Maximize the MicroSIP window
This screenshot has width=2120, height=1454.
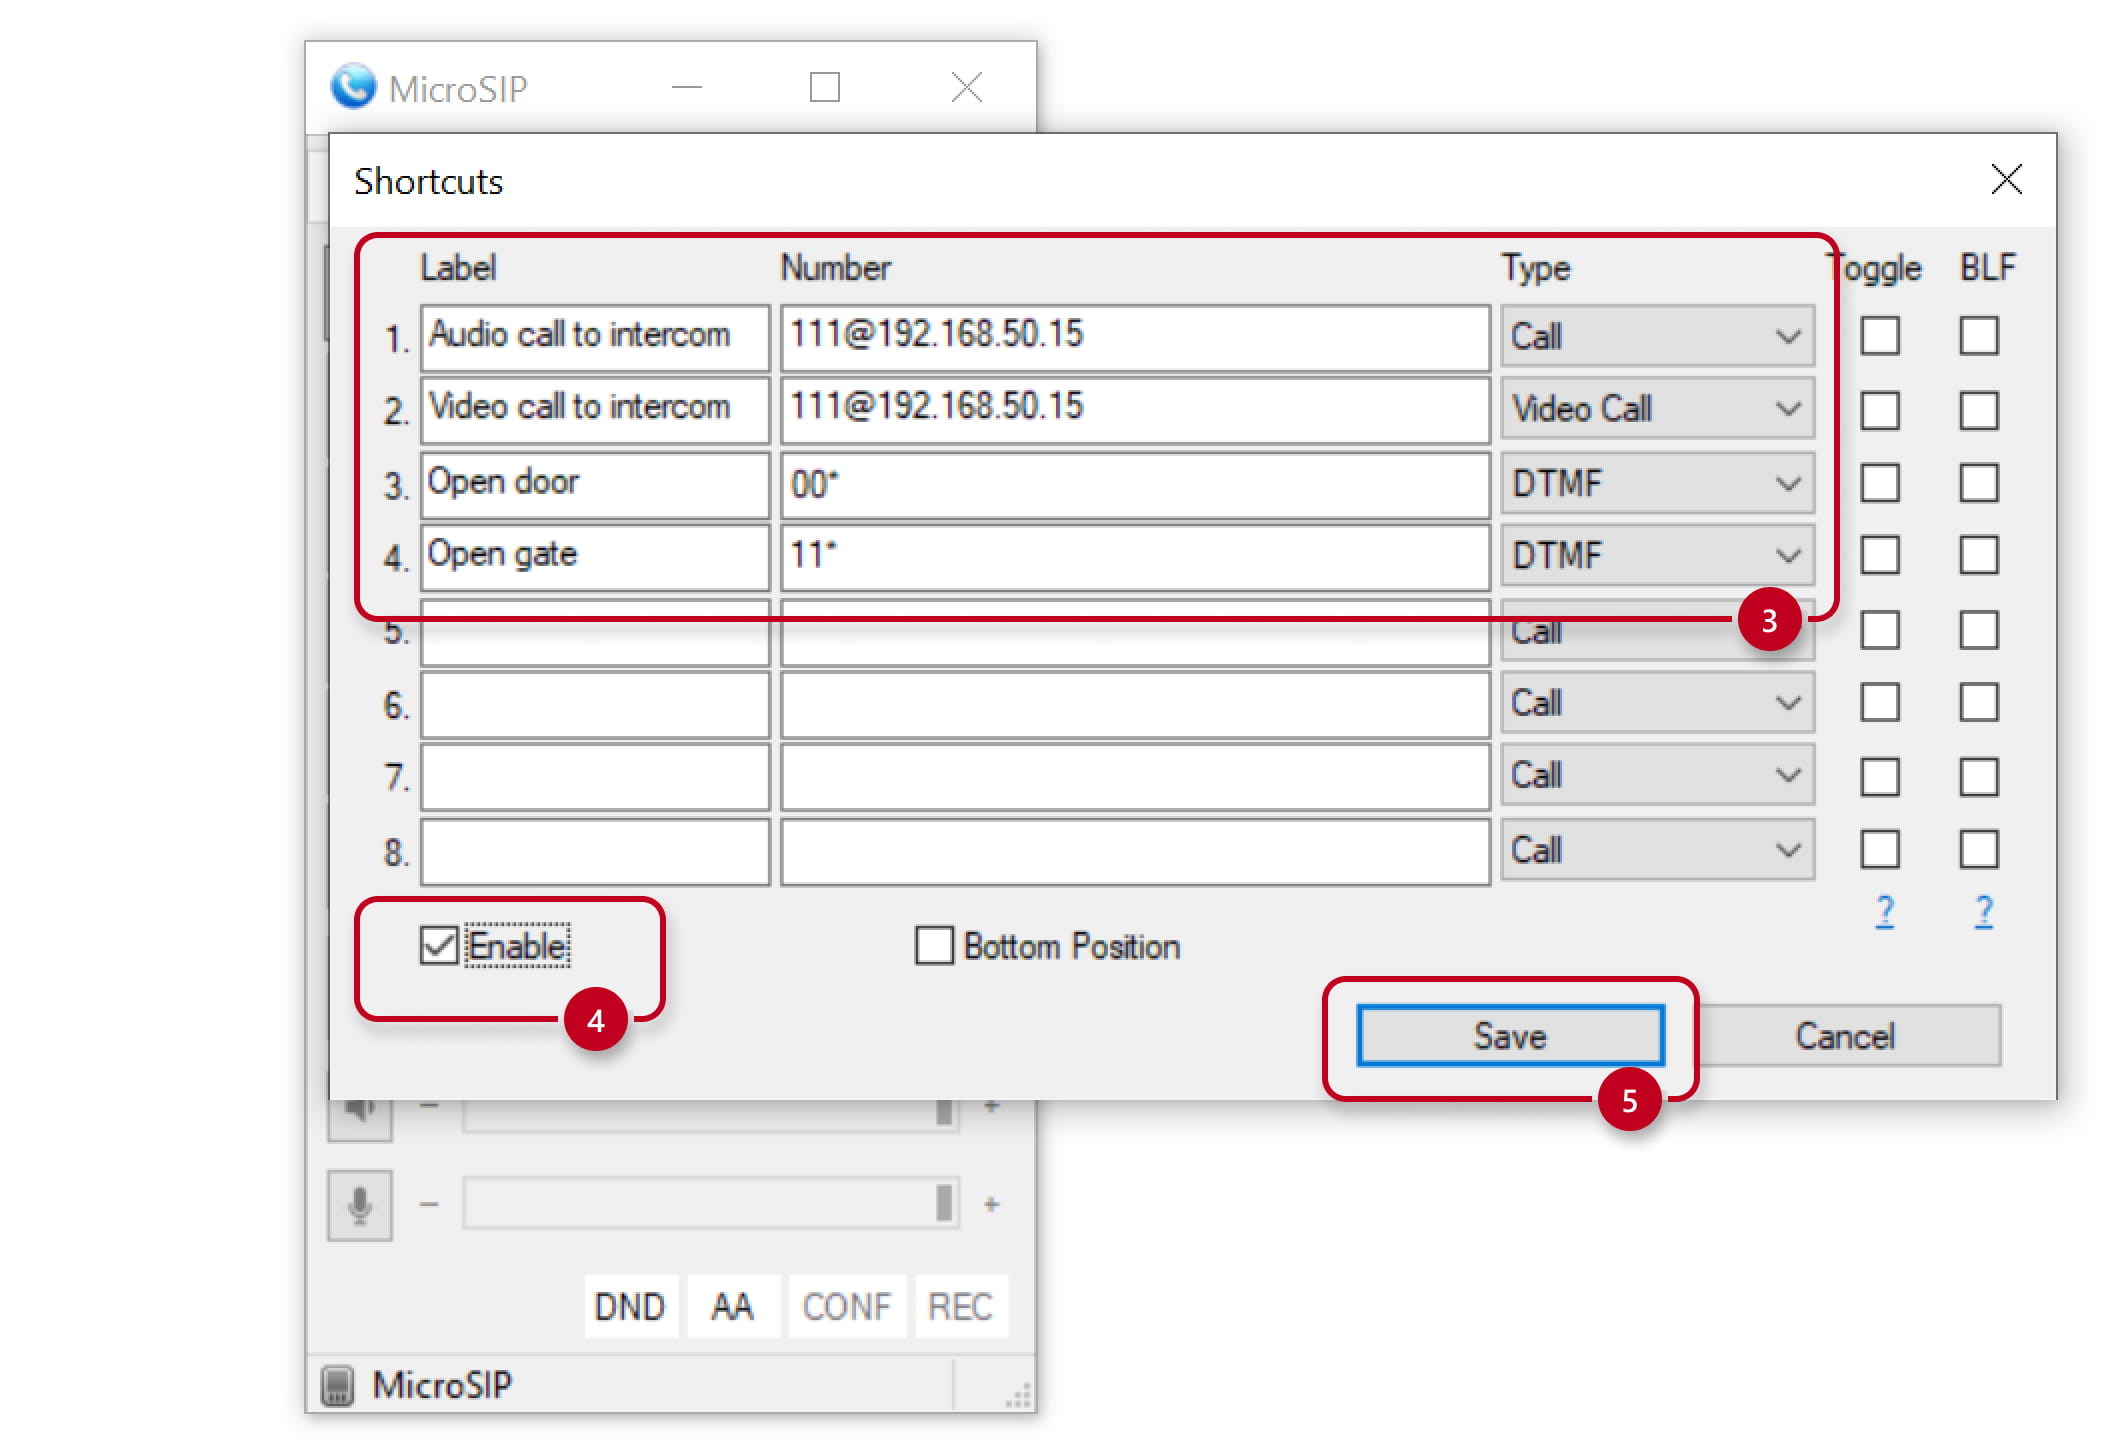(x=824, y=87)
